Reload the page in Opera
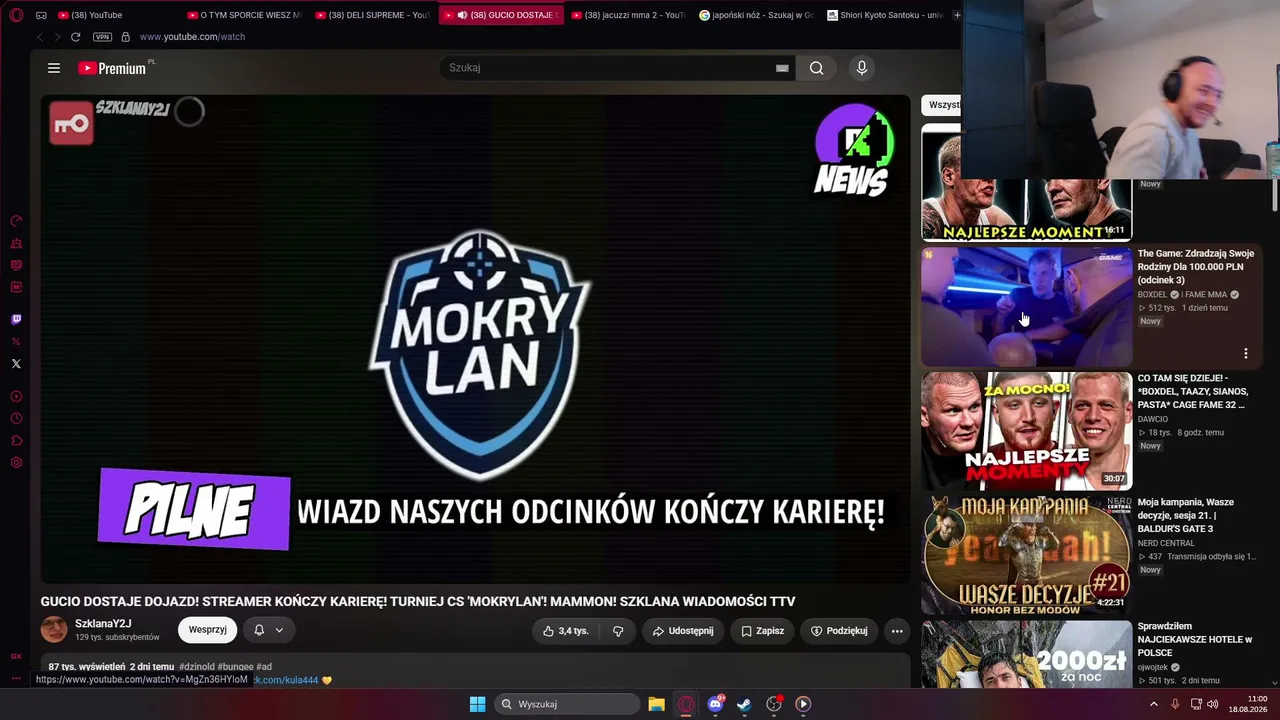This screenshot has height=720, width=1280. click(x=75, y=37)
